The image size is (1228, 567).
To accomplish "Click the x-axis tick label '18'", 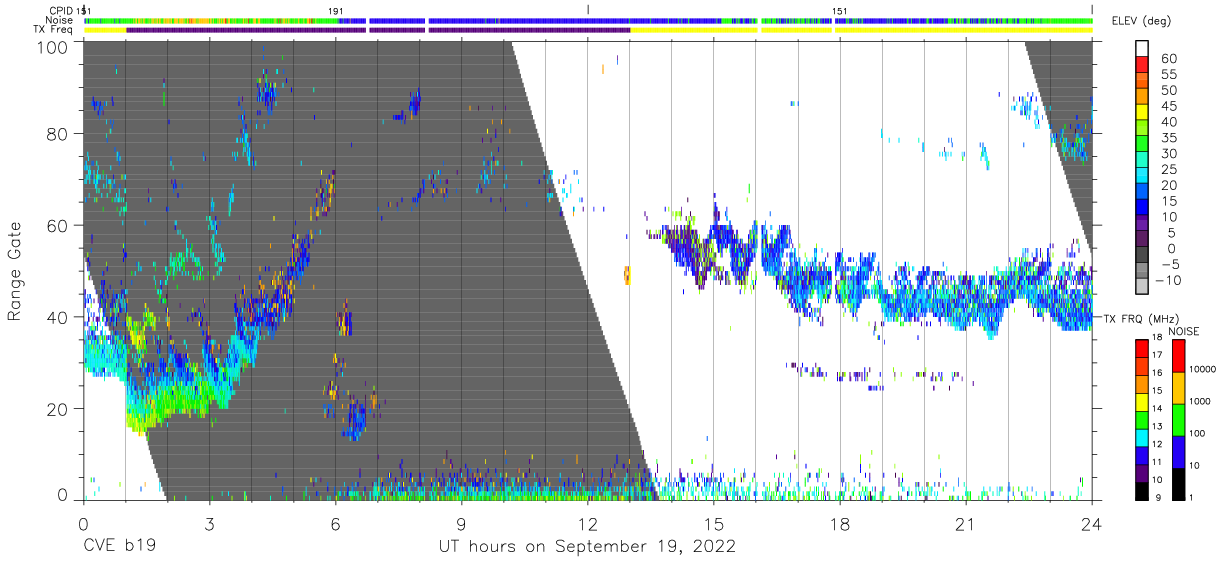I will [x=840, y=524].
